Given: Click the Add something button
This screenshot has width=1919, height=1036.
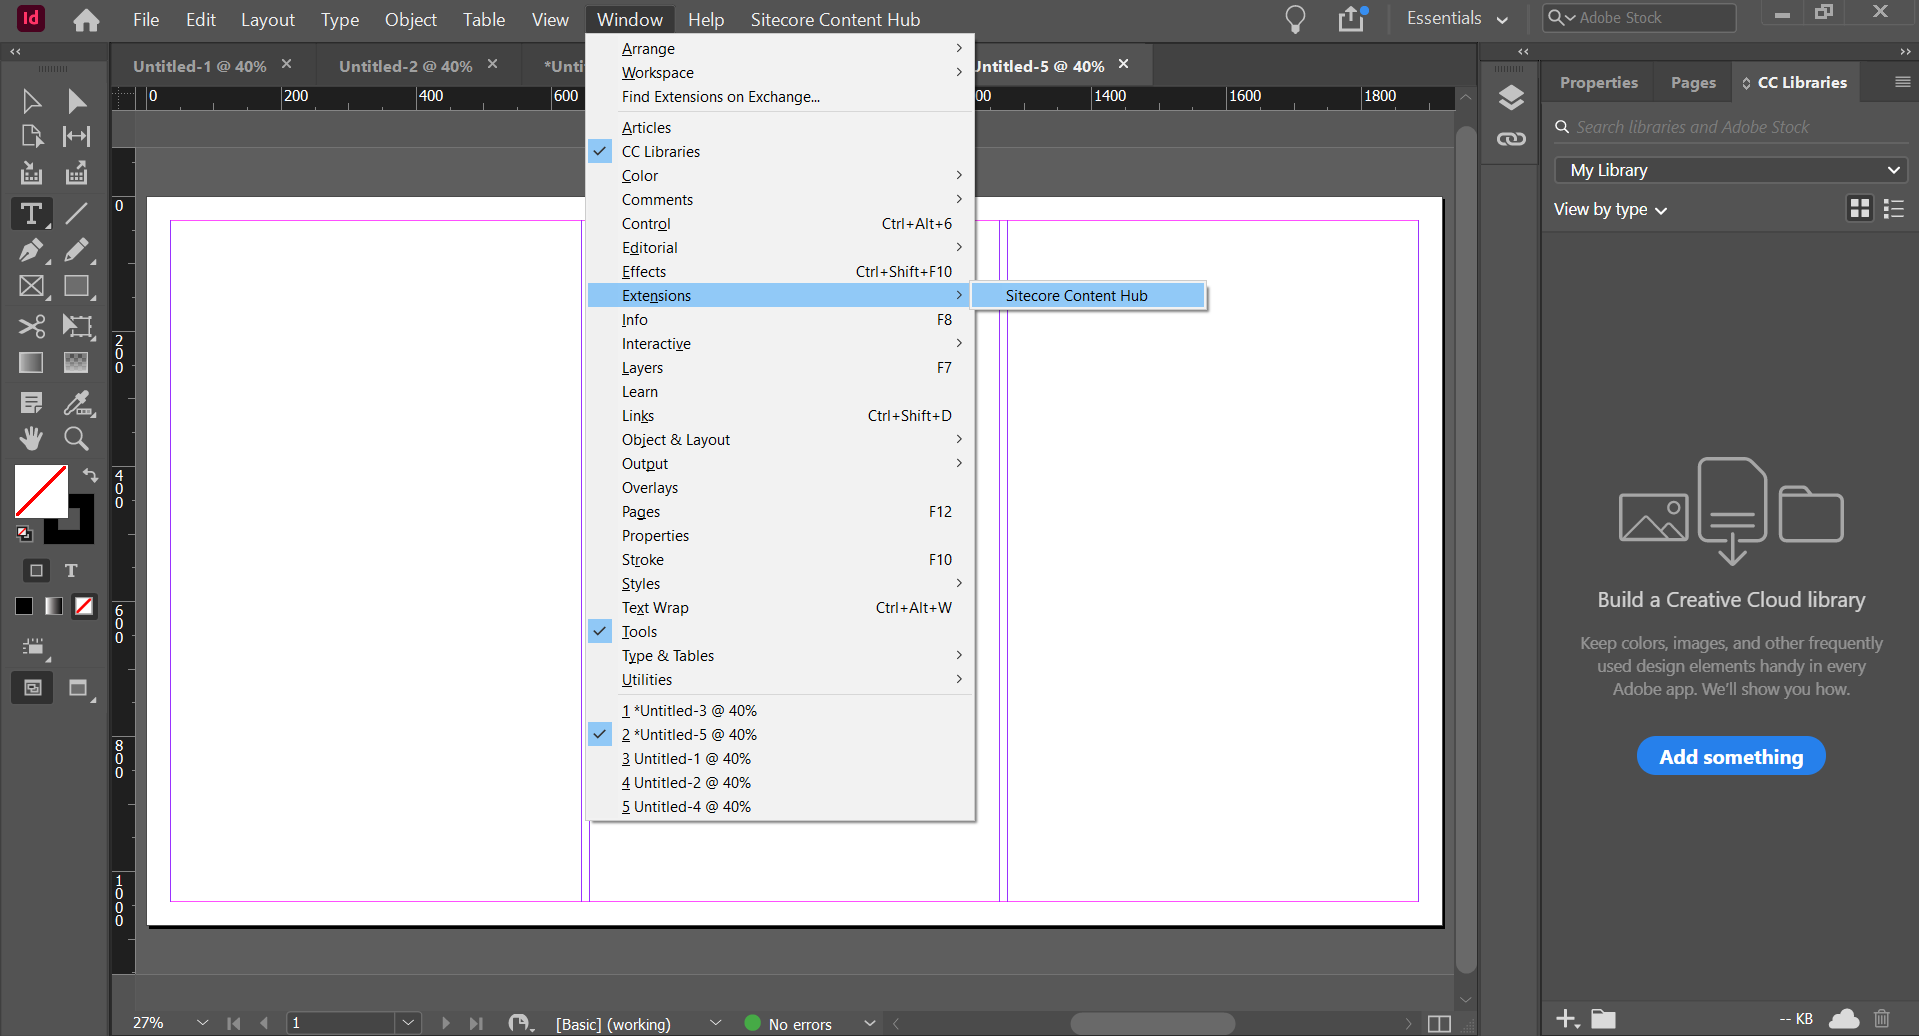Looking at the screenshot, I should pos(1731,756).
